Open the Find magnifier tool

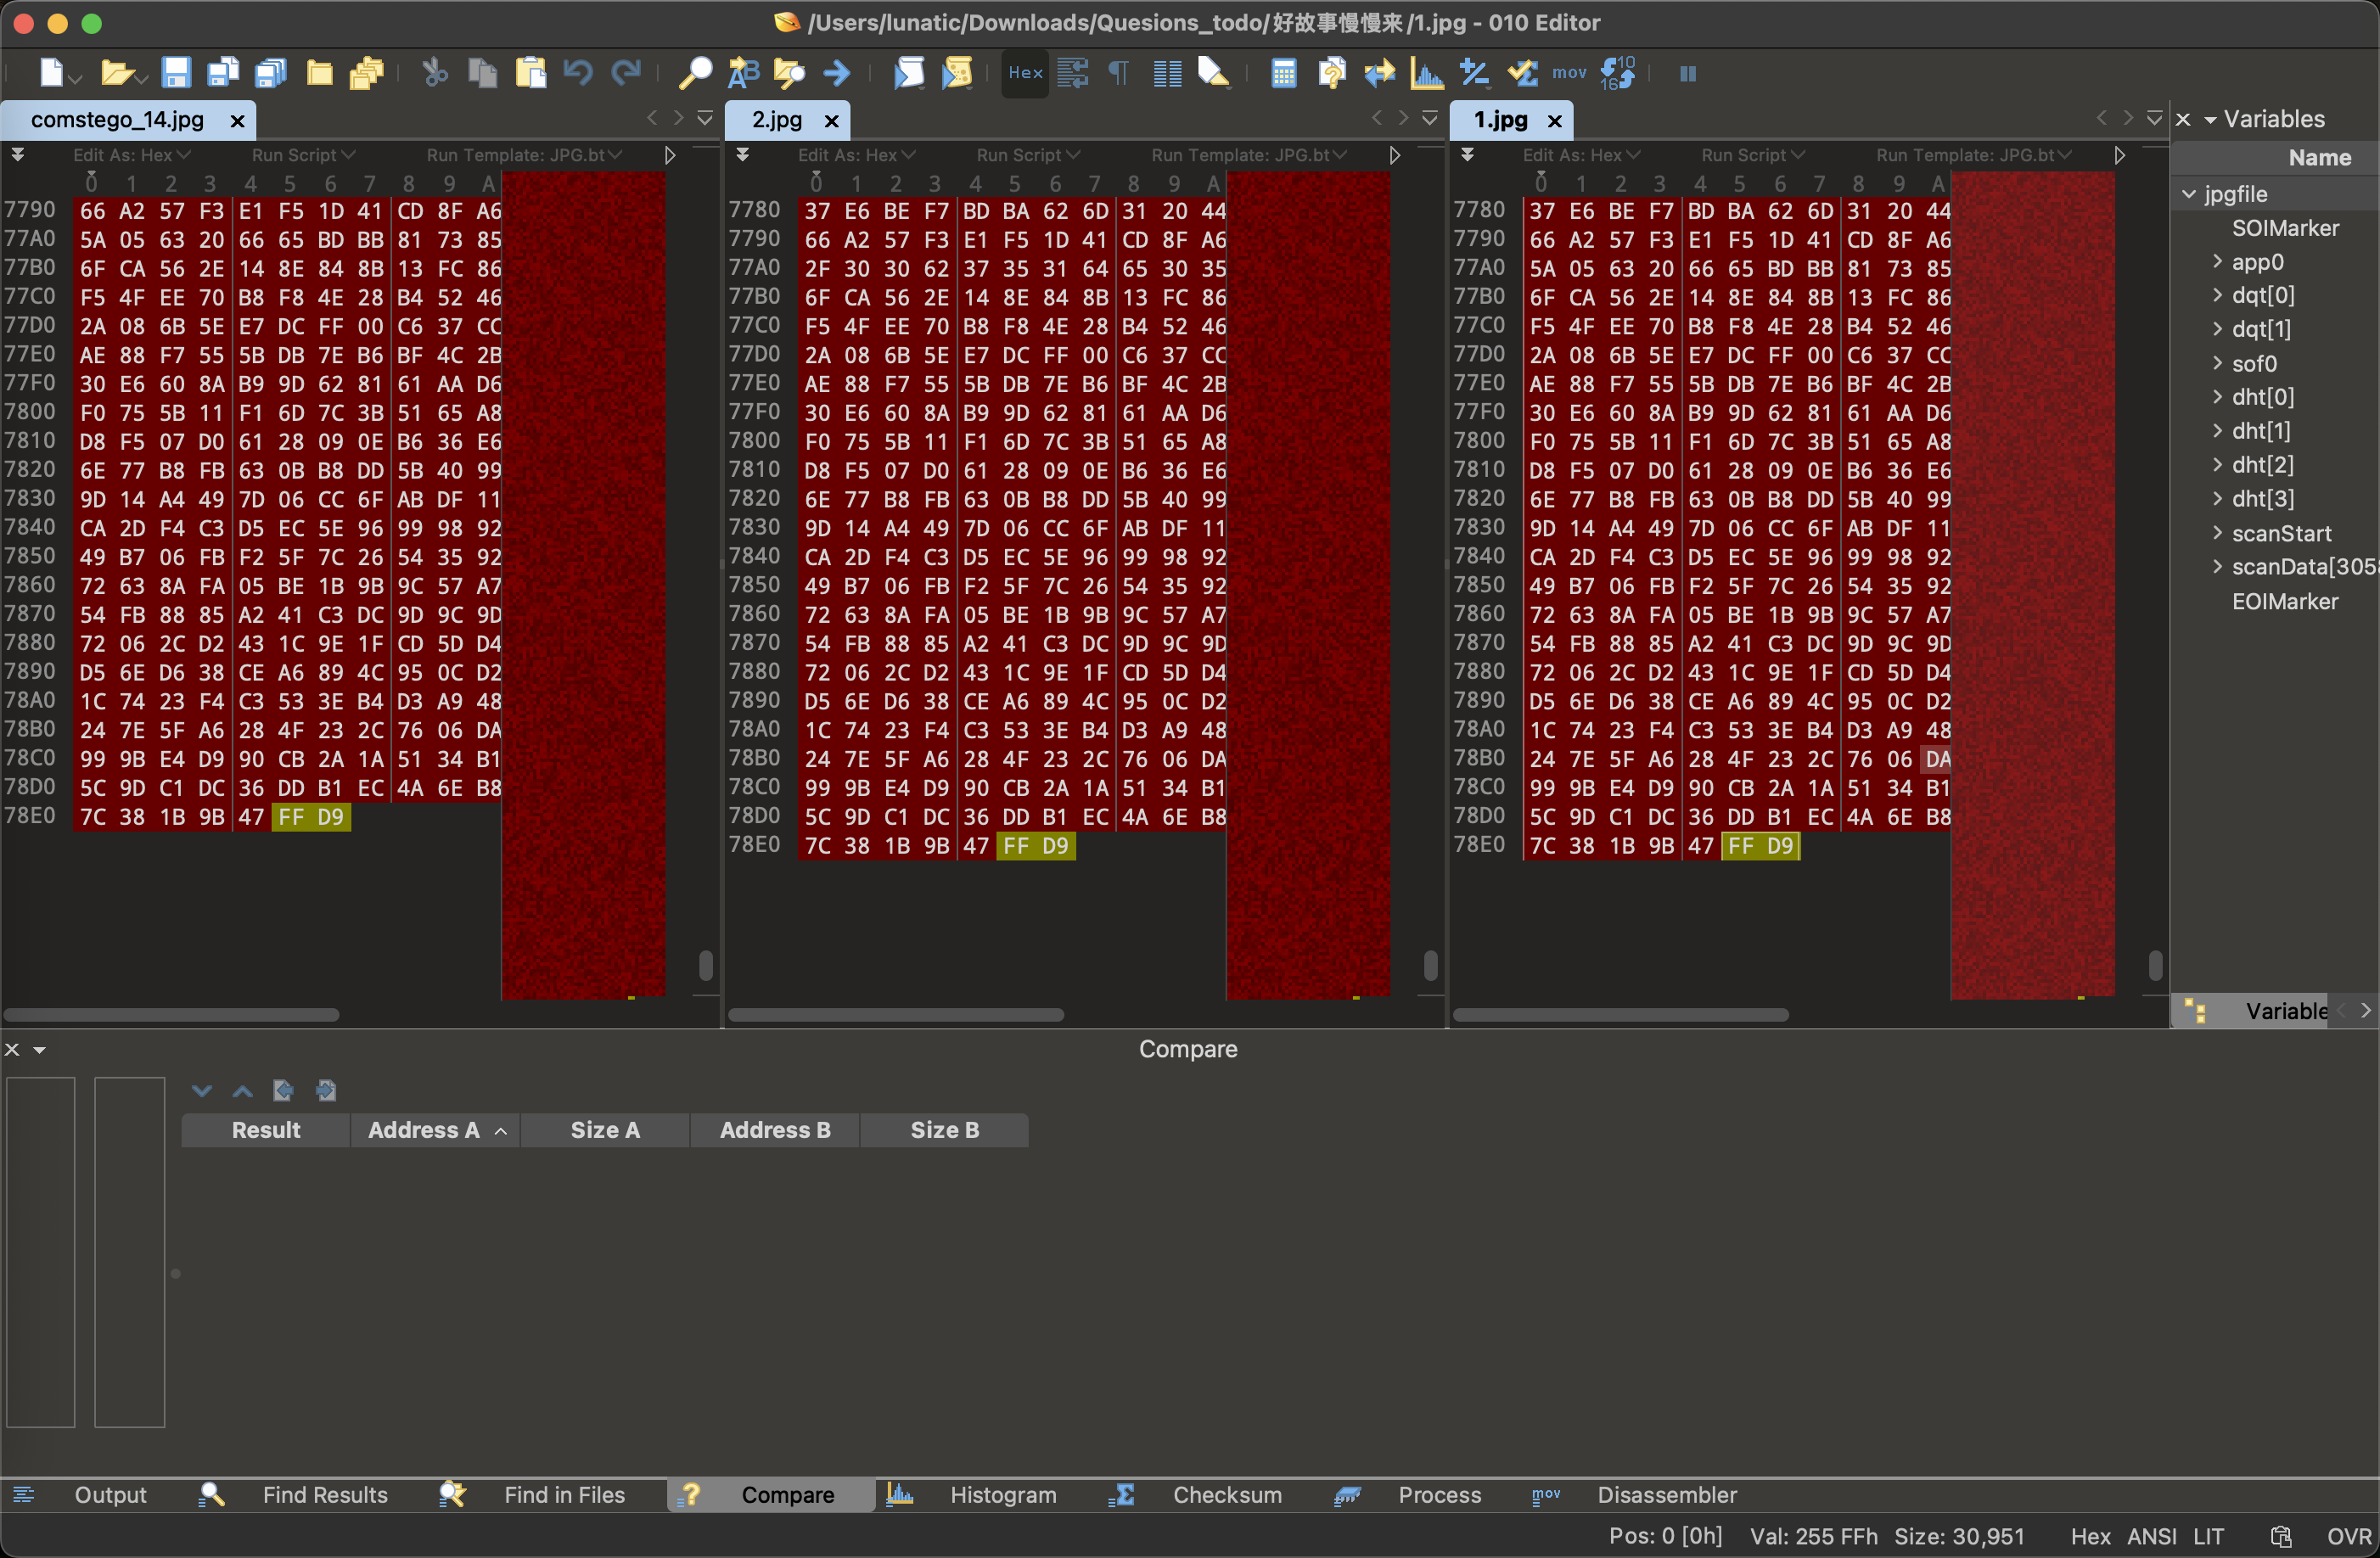pyautogui.click(x=694, y=73)
